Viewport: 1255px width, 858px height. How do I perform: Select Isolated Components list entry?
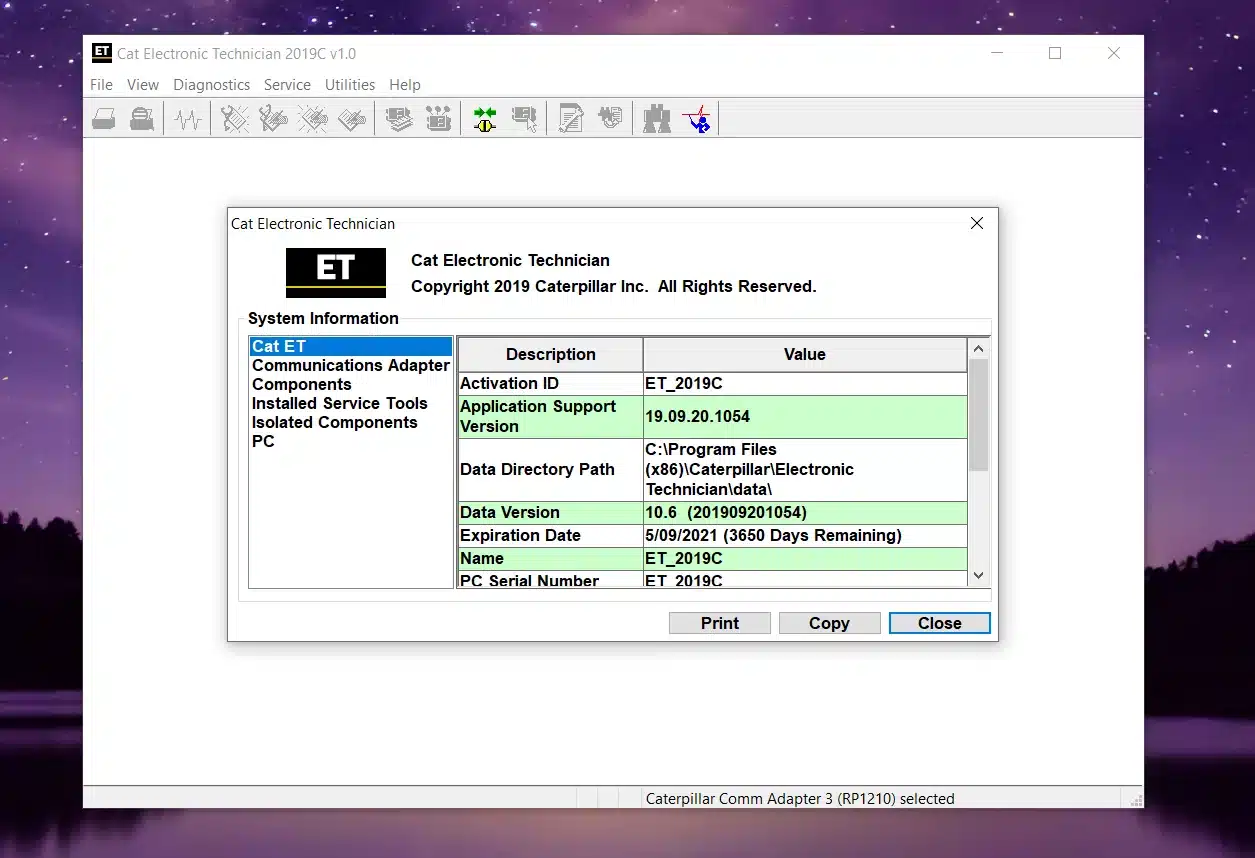334,422
